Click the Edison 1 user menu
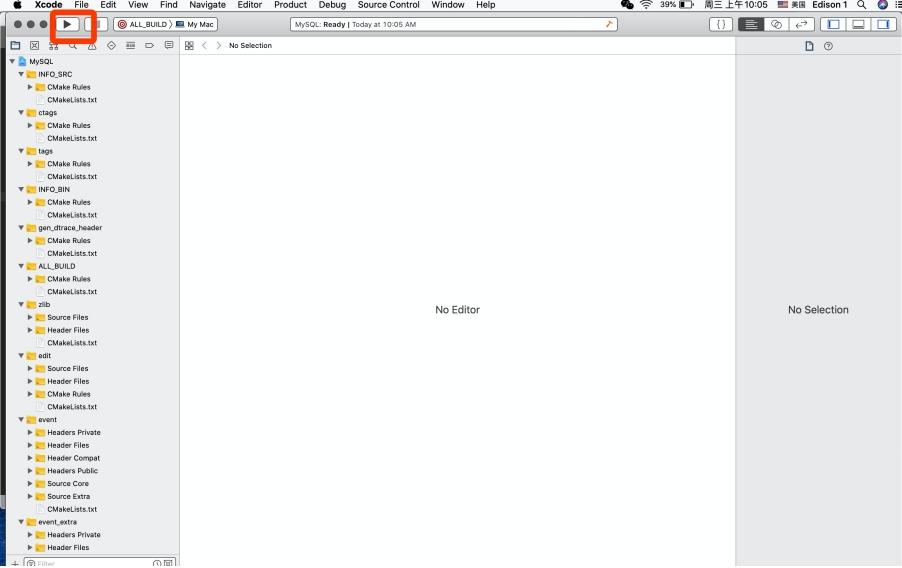 (830, 5)
